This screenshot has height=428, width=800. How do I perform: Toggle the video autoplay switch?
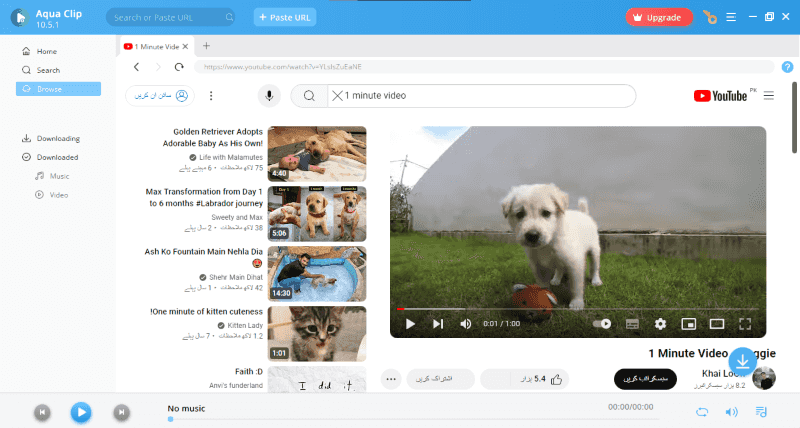[602, 324]
